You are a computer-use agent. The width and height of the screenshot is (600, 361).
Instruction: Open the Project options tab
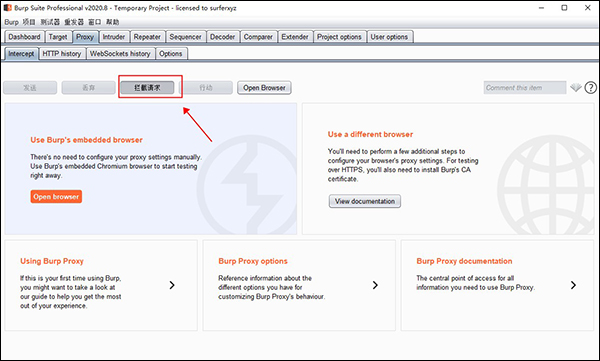[x=339, y=37]
